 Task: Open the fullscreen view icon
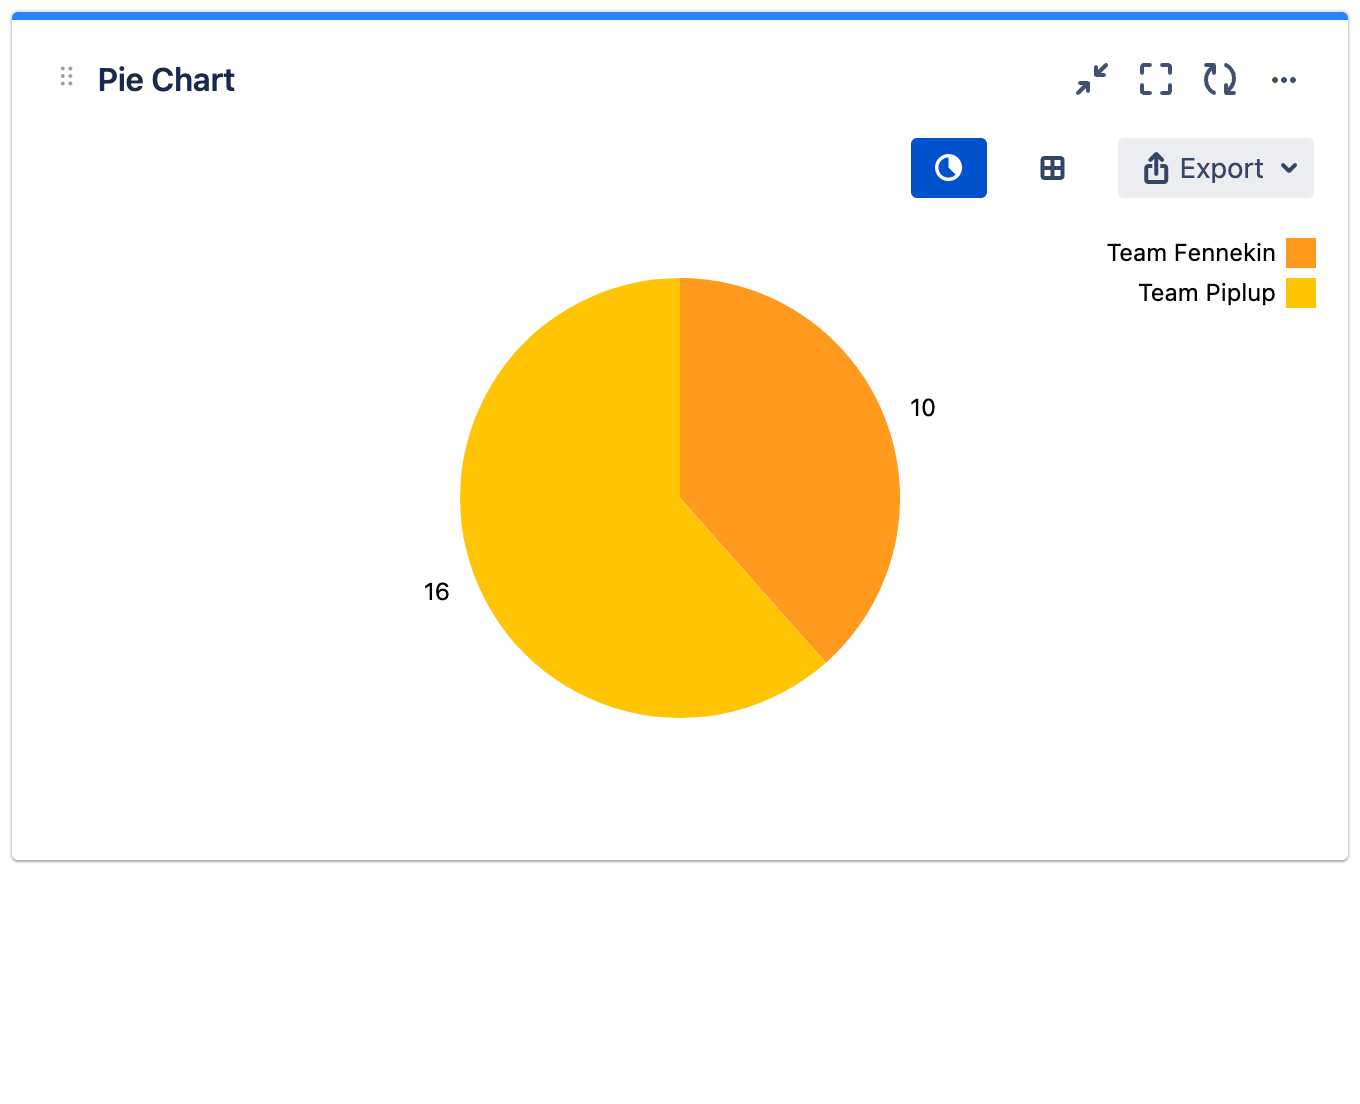click(1155, 79)
